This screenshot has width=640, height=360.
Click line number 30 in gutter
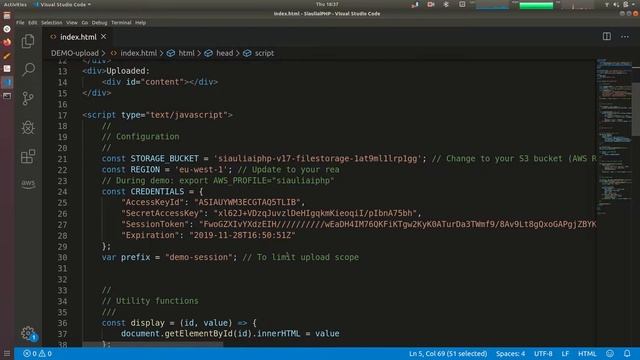[x=62, y=258]
